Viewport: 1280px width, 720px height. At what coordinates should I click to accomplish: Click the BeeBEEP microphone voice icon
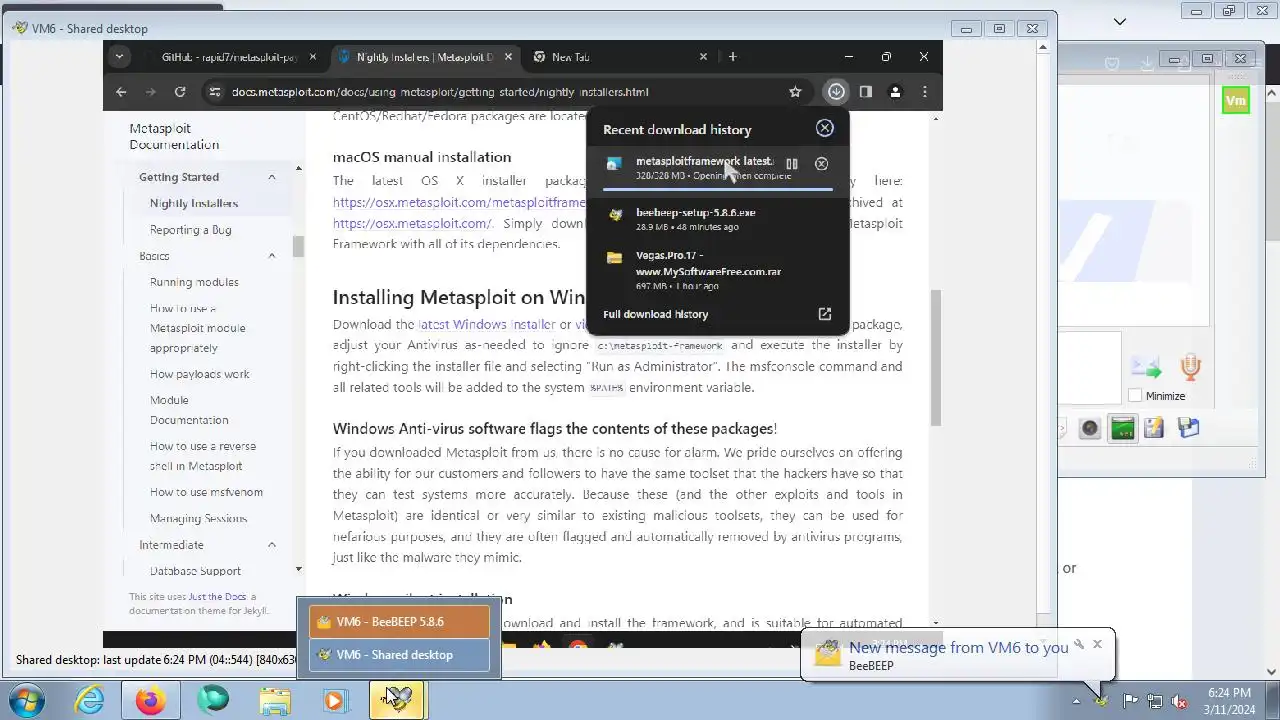click(1190, 368)
